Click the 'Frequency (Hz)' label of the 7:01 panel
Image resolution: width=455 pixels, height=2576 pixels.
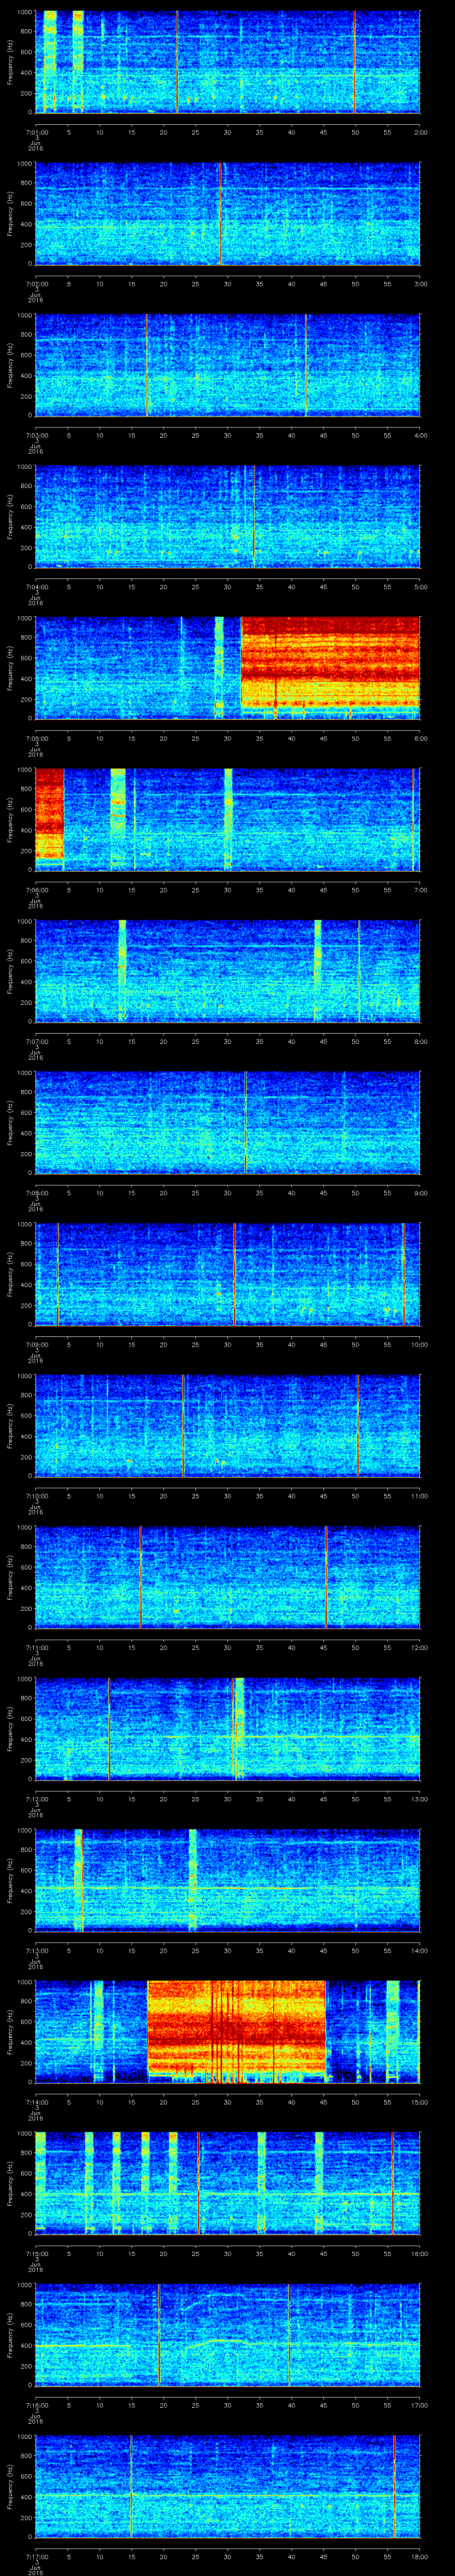10,62
